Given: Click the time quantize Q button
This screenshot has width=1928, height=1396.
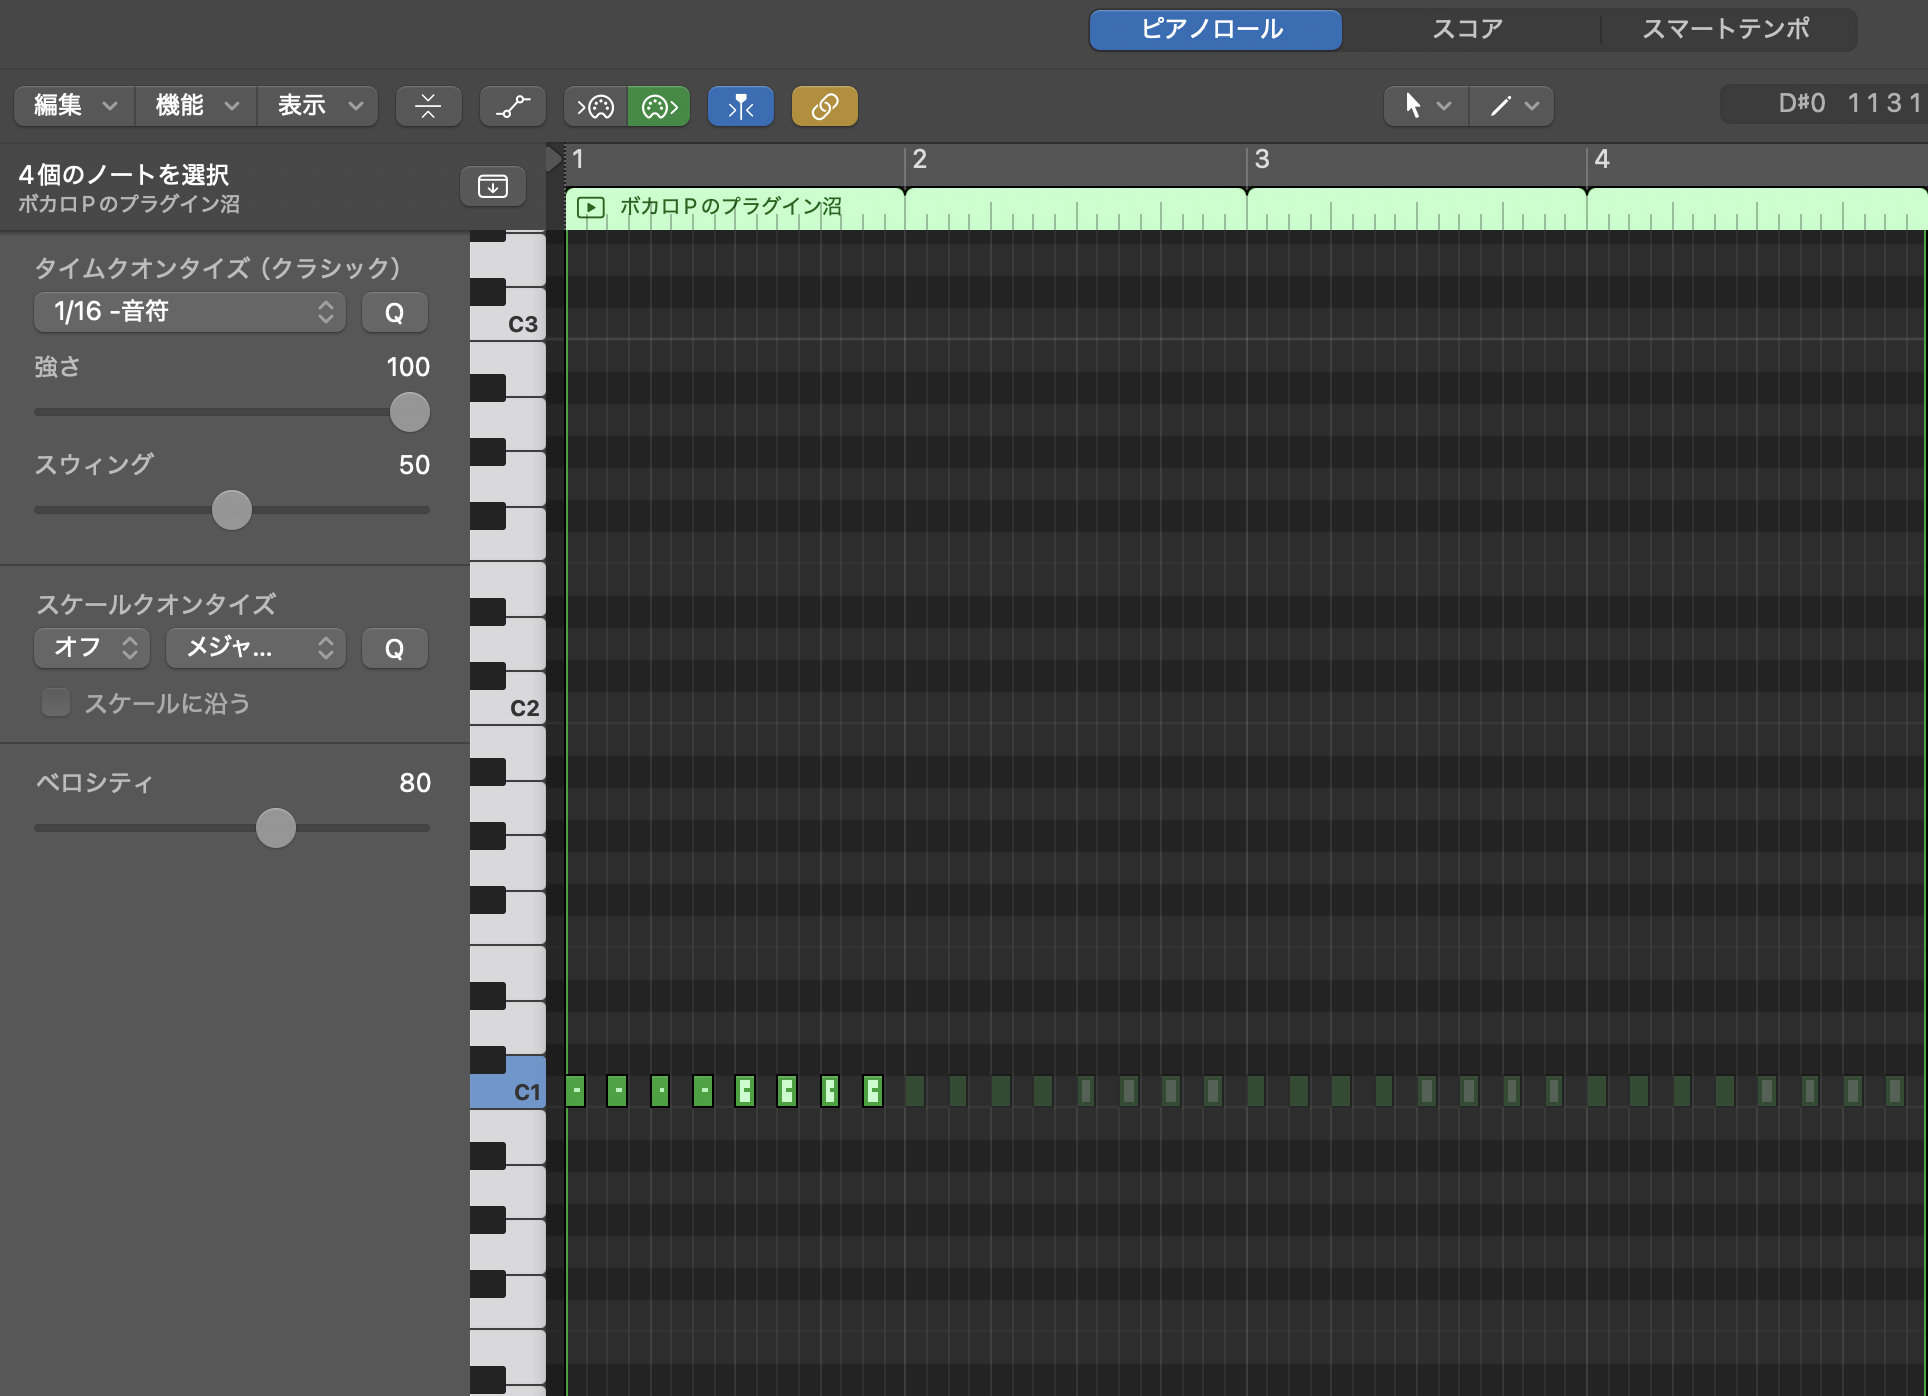Looking at the screenshot, I should (x=395, y=312).
